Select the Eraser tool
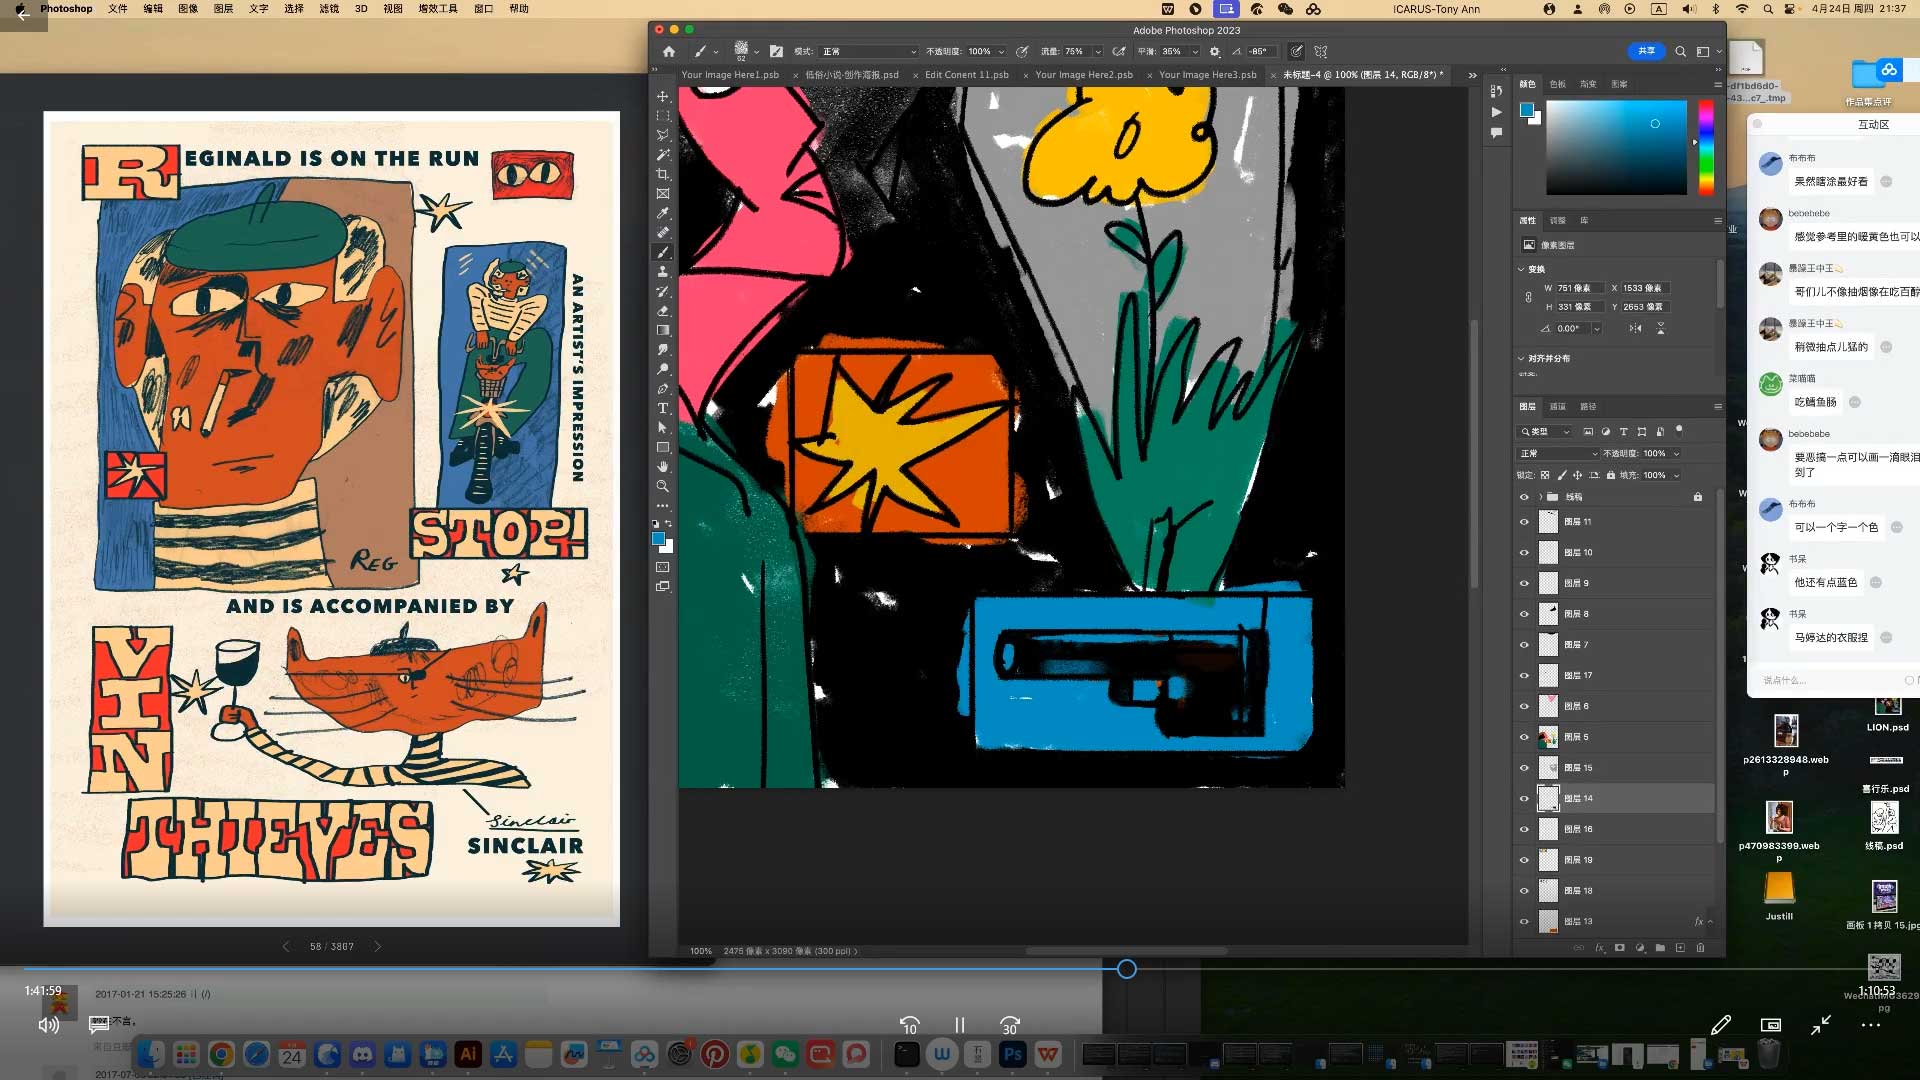 click(662, 311)
